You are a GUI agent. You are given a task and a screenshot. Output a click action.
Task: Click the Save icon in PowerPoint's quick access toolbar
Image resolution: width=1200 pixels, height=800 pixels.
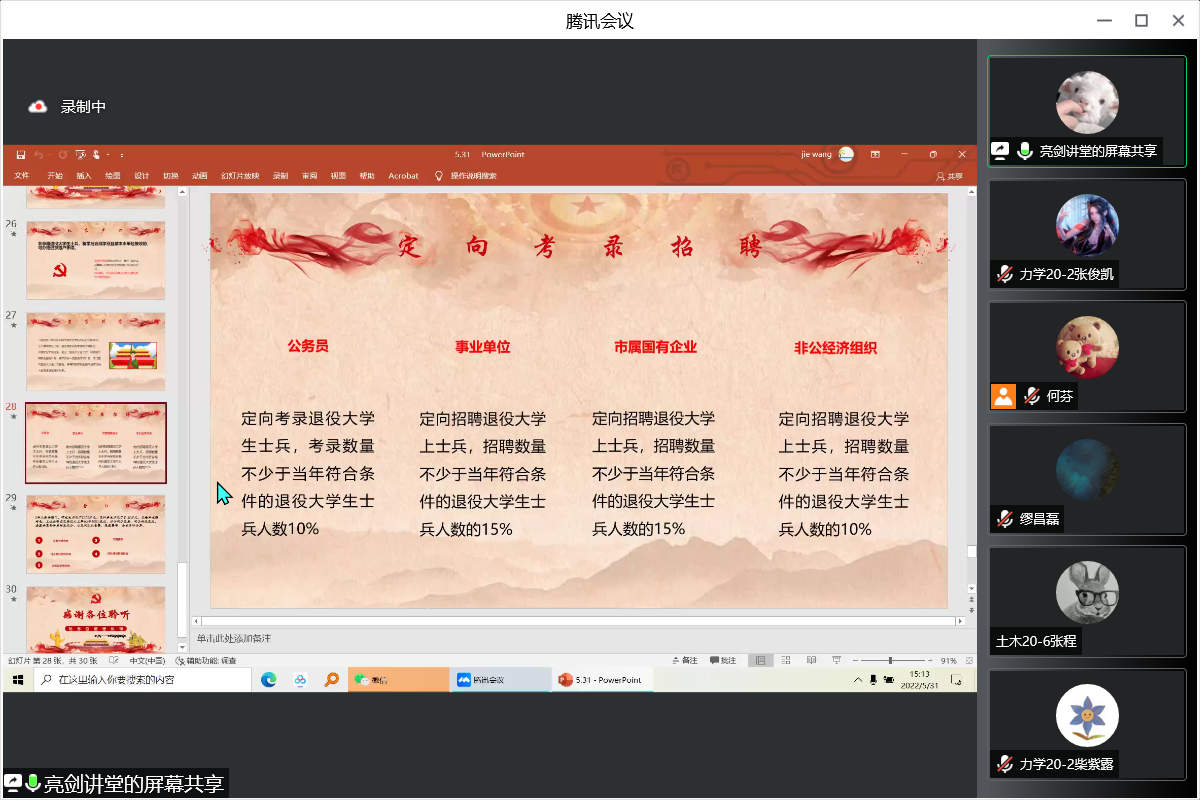click(x=20, y=155)
